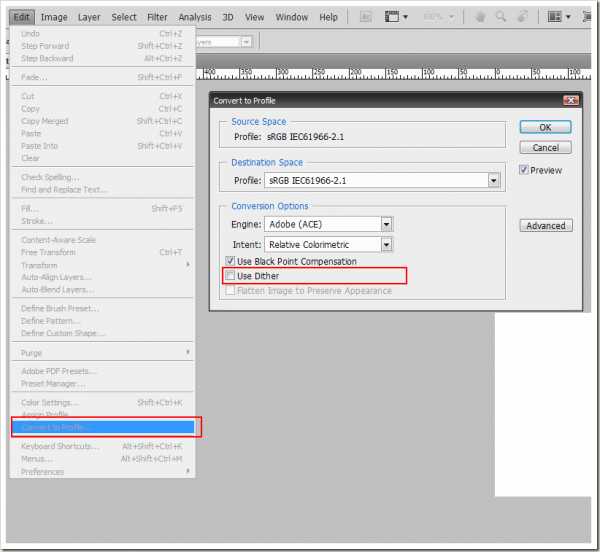This screenshot has height=552, width=600.
Task: Open the Window menu
Action: (x=292, y=17)
